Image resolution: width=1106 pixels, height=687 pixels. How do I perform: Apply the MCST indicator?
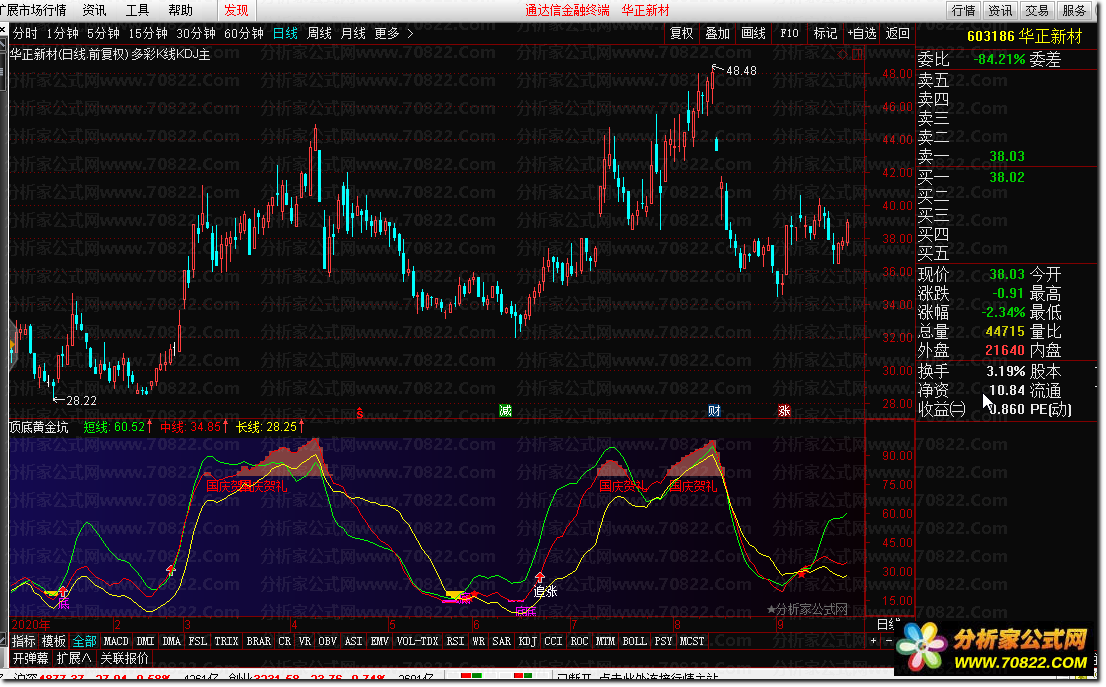click(x=691, y=640)
